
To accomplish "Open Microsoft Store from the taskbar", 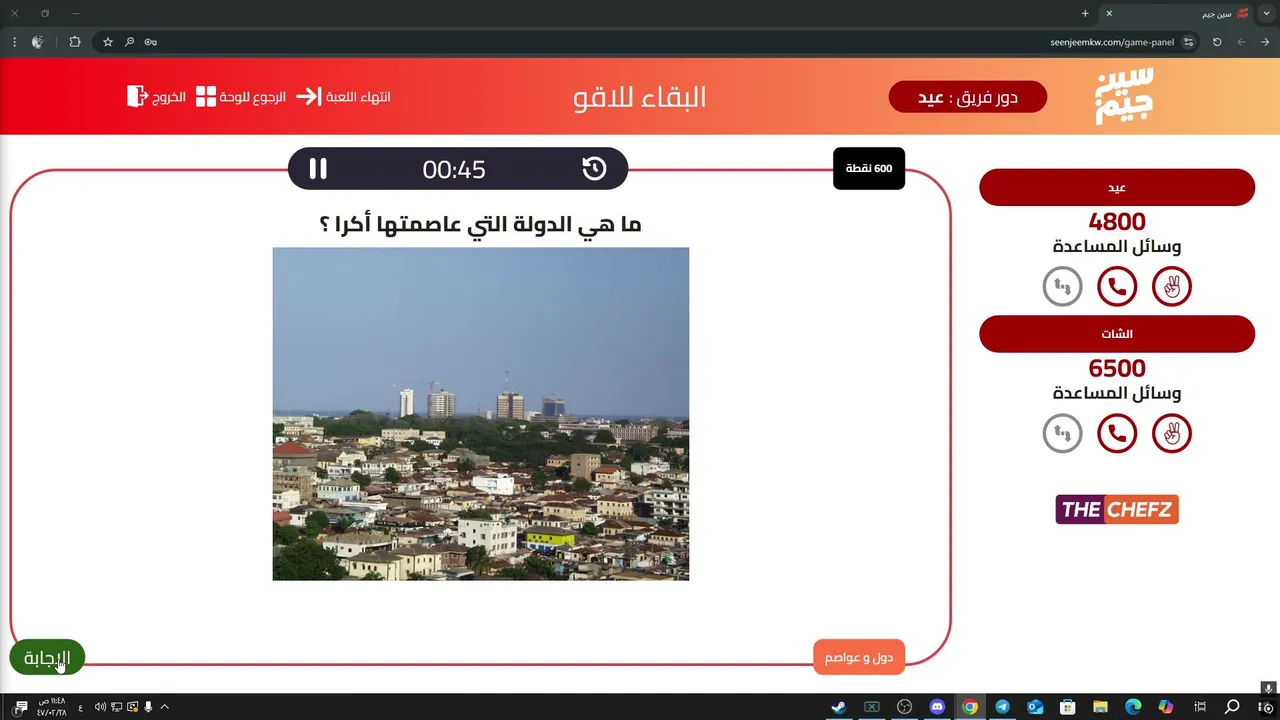I will pyautogui.click(x=1068, y=707).
